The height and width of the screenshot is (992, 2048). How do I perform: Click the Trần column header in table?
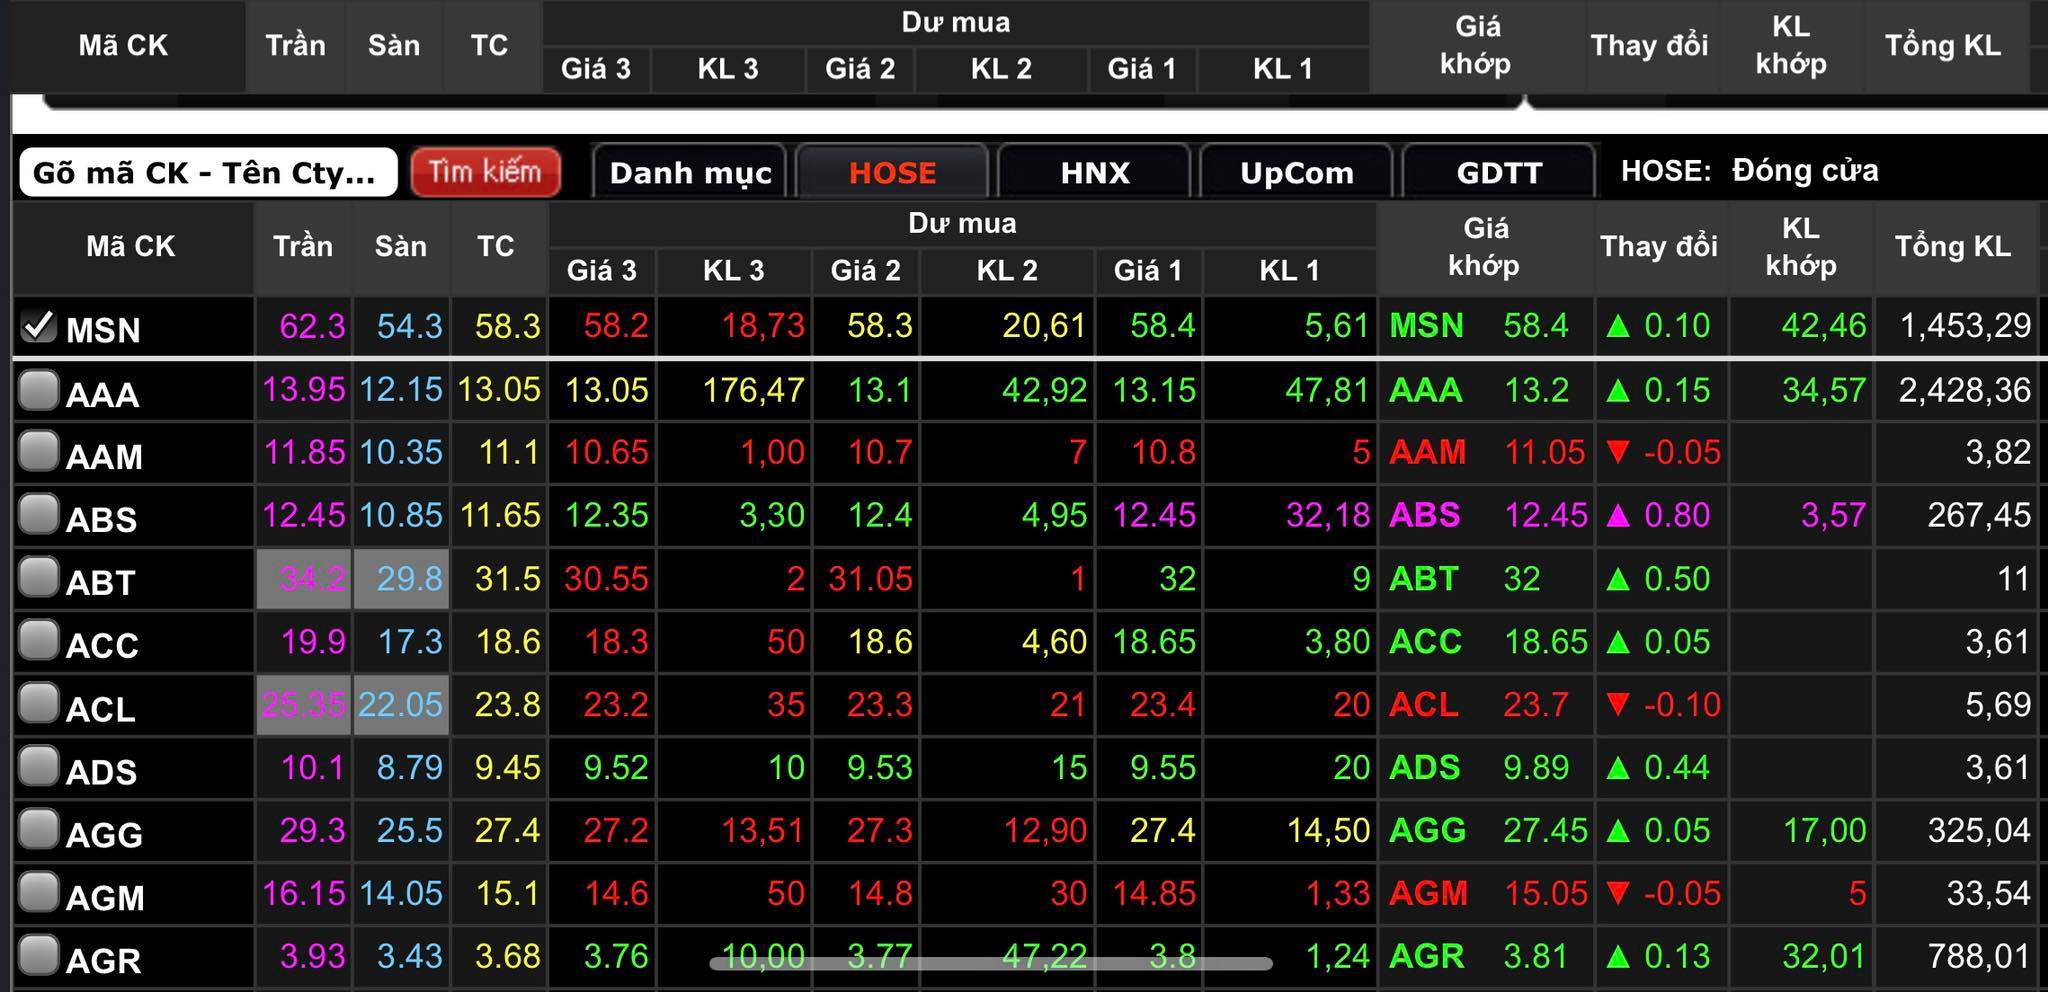pos(303,247)
